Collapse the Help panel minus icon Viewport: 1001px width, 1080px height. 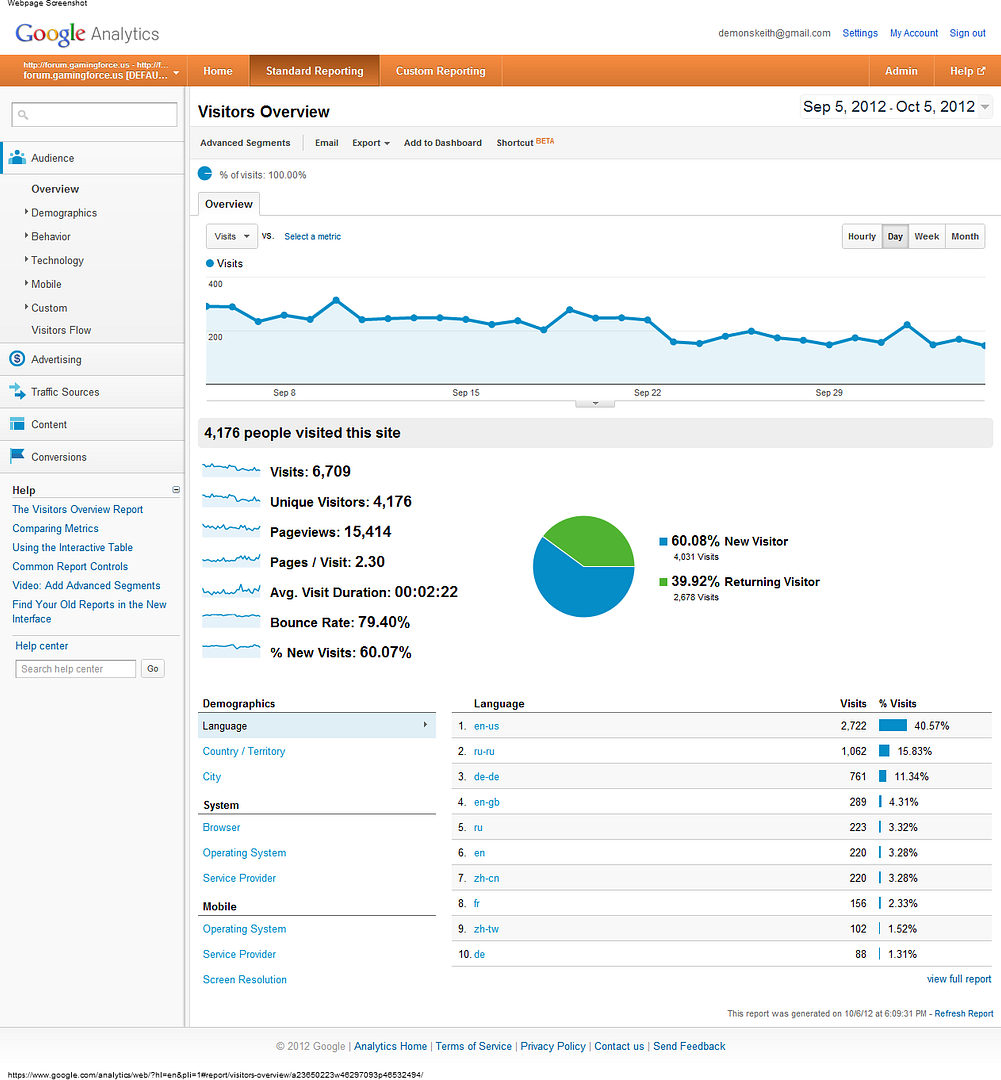tap(176, 490)
